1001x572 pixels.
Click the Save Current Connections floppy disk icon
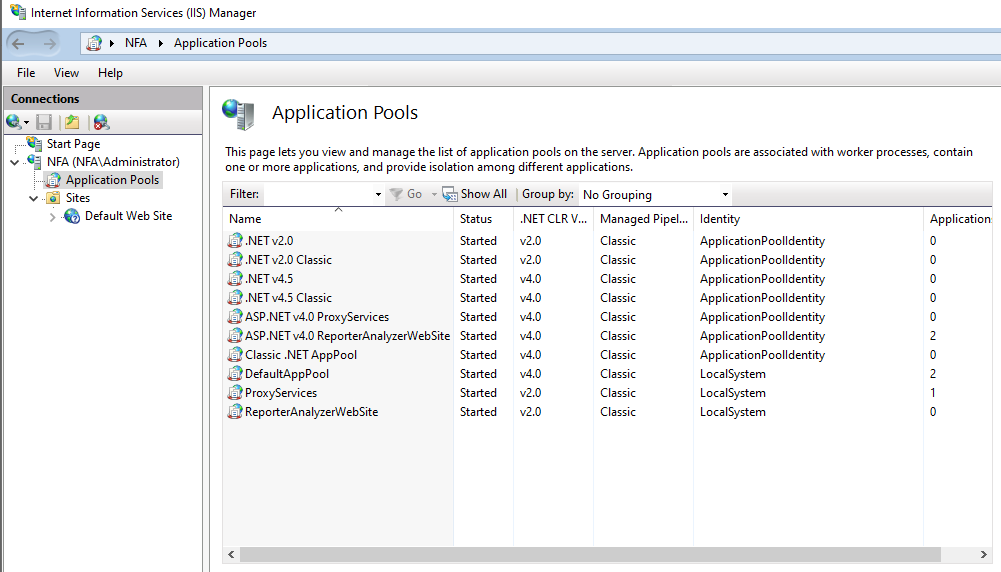pos(44,122)
